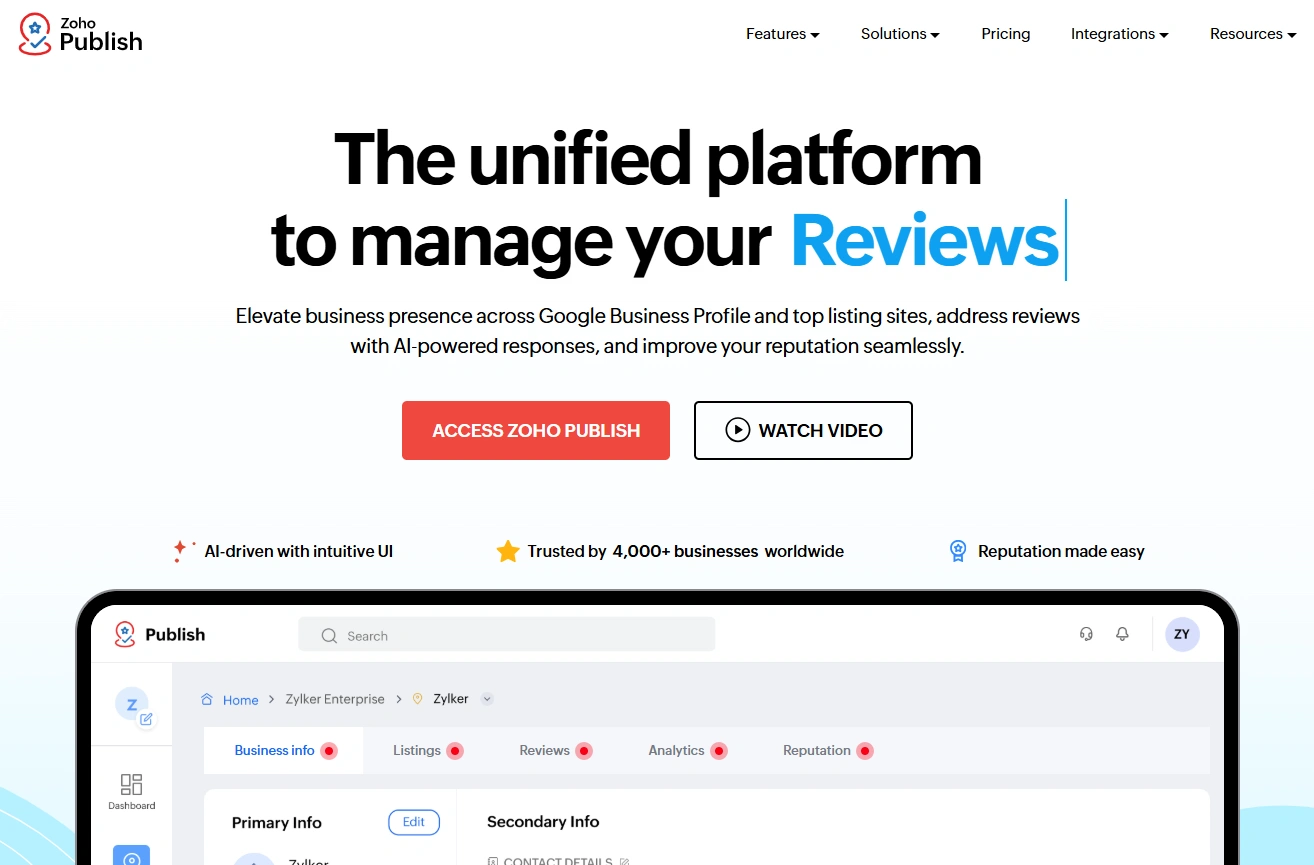
Task: Select the Dashboard icon in the sidebar
Action: (131, 790)
